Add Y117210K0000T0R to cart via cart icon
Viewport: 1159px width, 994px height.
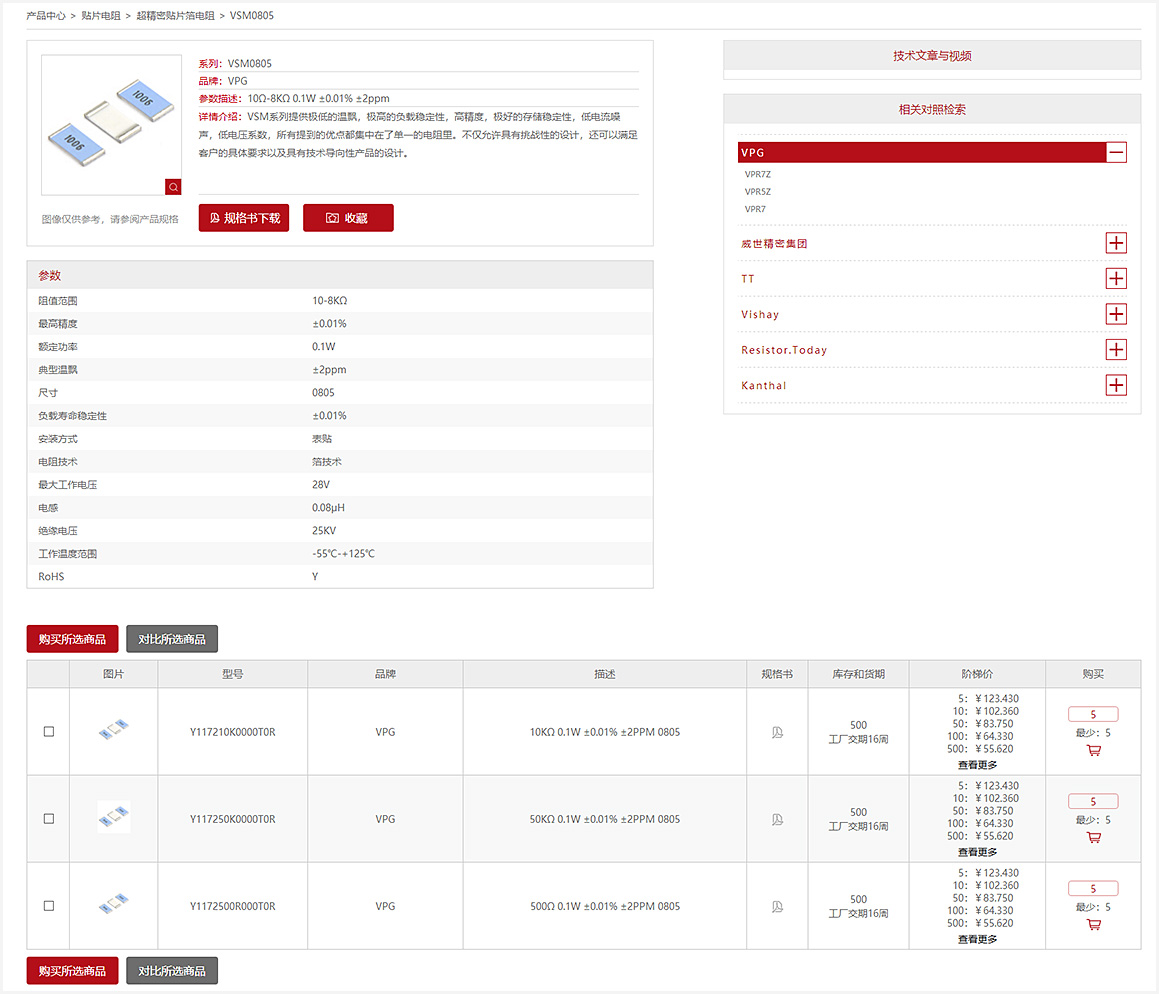[x=1093, y=750]
